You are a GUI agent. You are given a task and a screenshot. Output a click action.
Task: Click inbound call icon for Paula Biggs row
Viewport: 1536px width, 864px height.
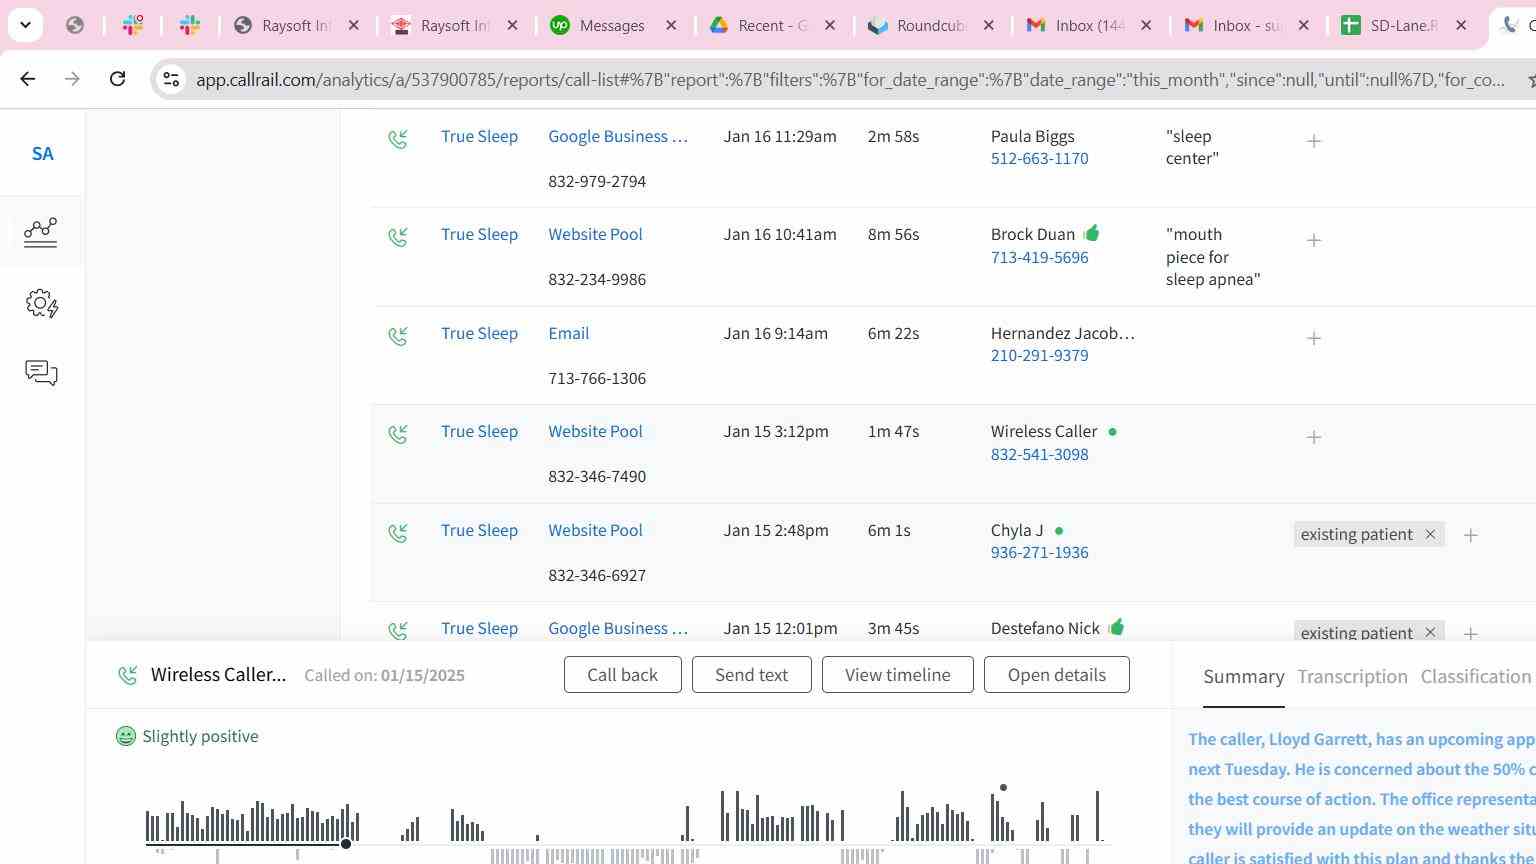point(398,140)
